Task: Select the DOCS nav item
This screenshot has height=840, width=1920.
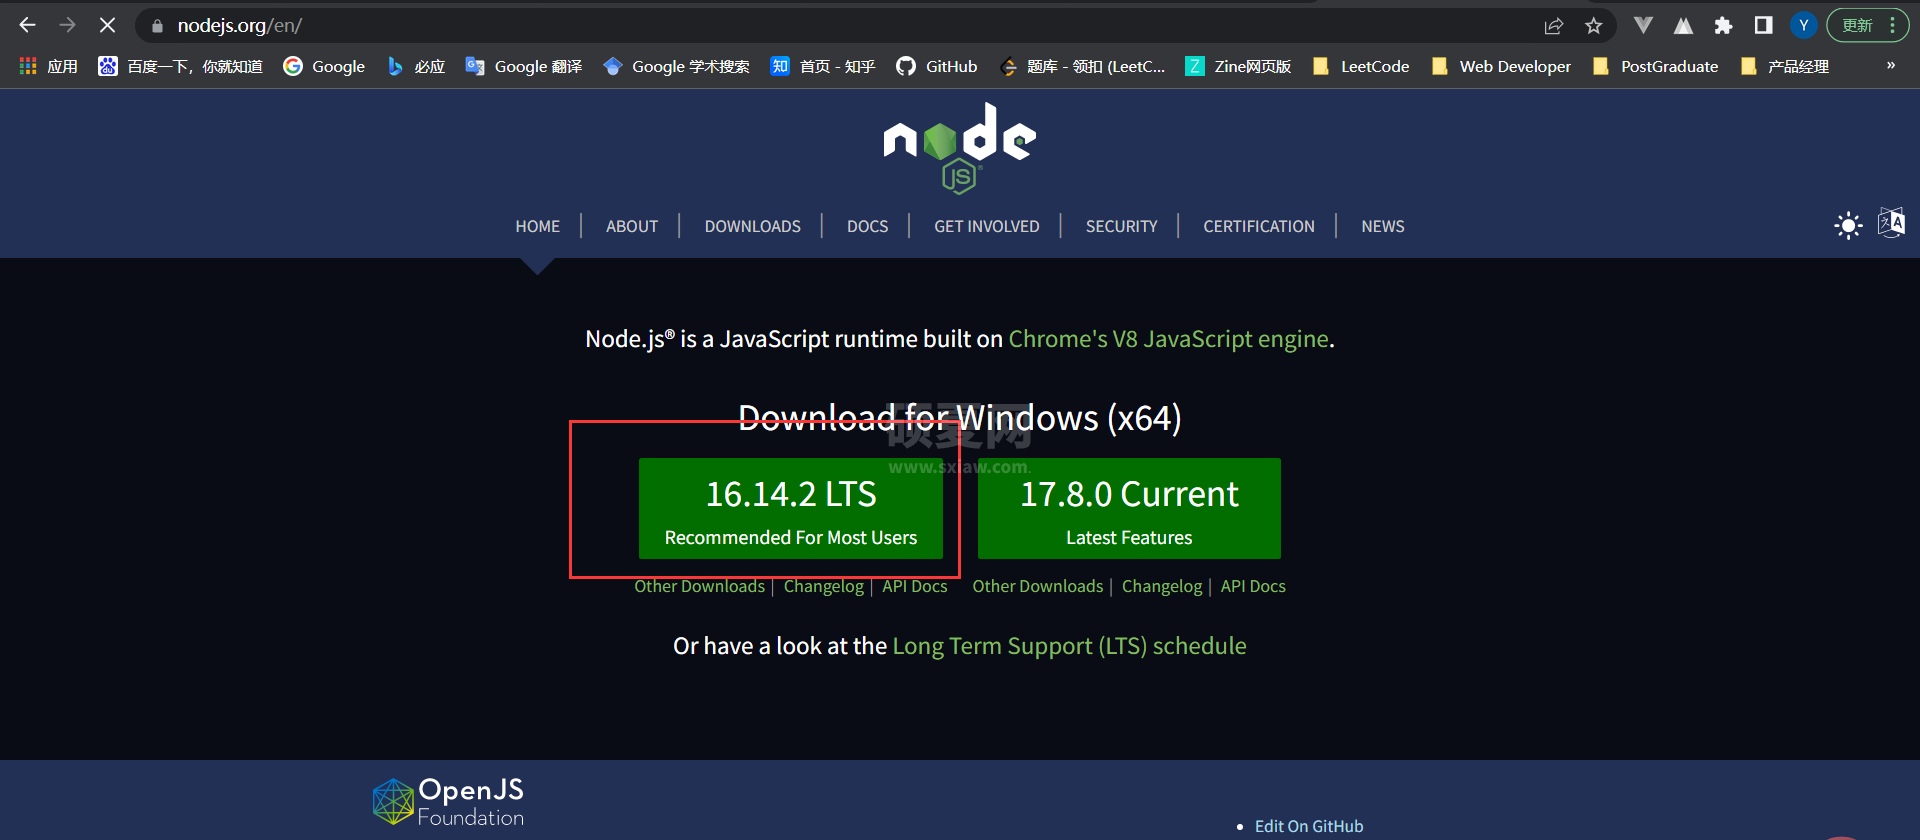Action: coord(868,227)
